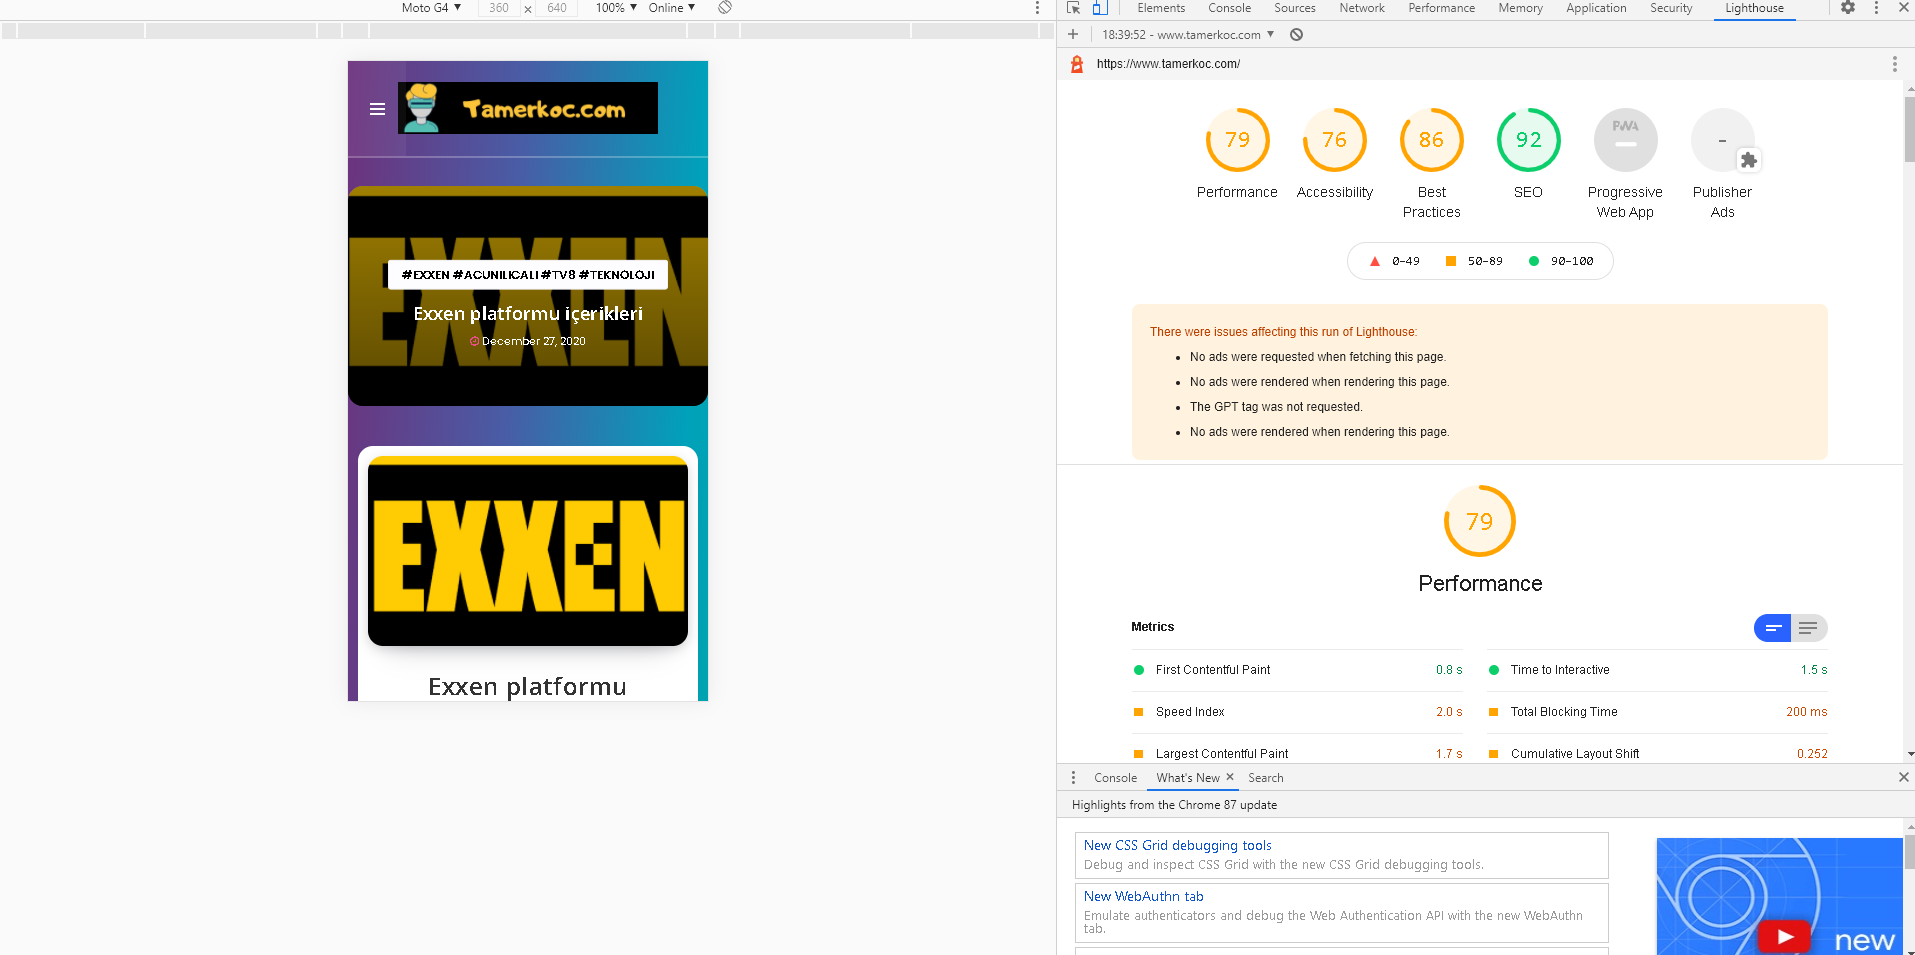Click the viewport height field showing 640

[557, 8]
